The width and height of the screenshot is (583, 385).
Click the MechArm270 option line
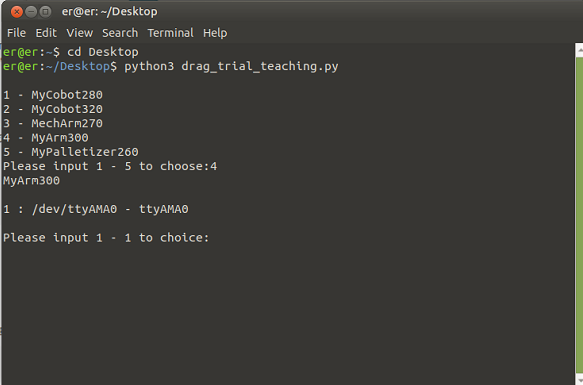click(x=53, y=123)
